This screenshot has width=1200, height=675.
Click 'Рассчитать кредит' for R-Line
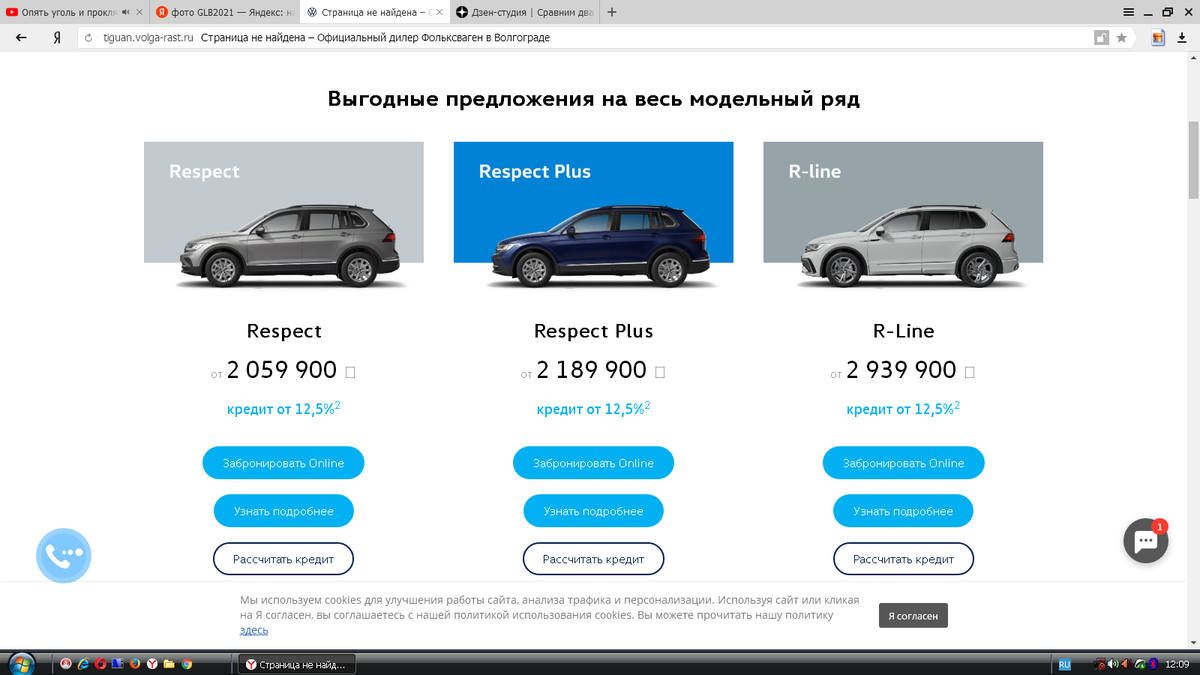(903, 559)
